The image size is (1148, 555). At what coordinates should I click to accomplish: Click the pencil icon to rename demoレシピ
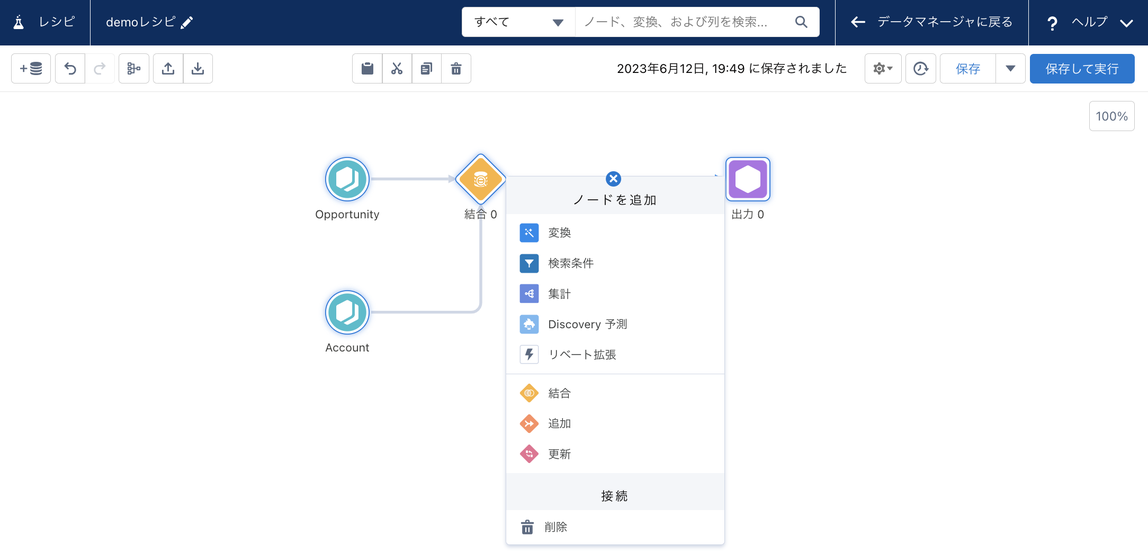tap(187, 22)
